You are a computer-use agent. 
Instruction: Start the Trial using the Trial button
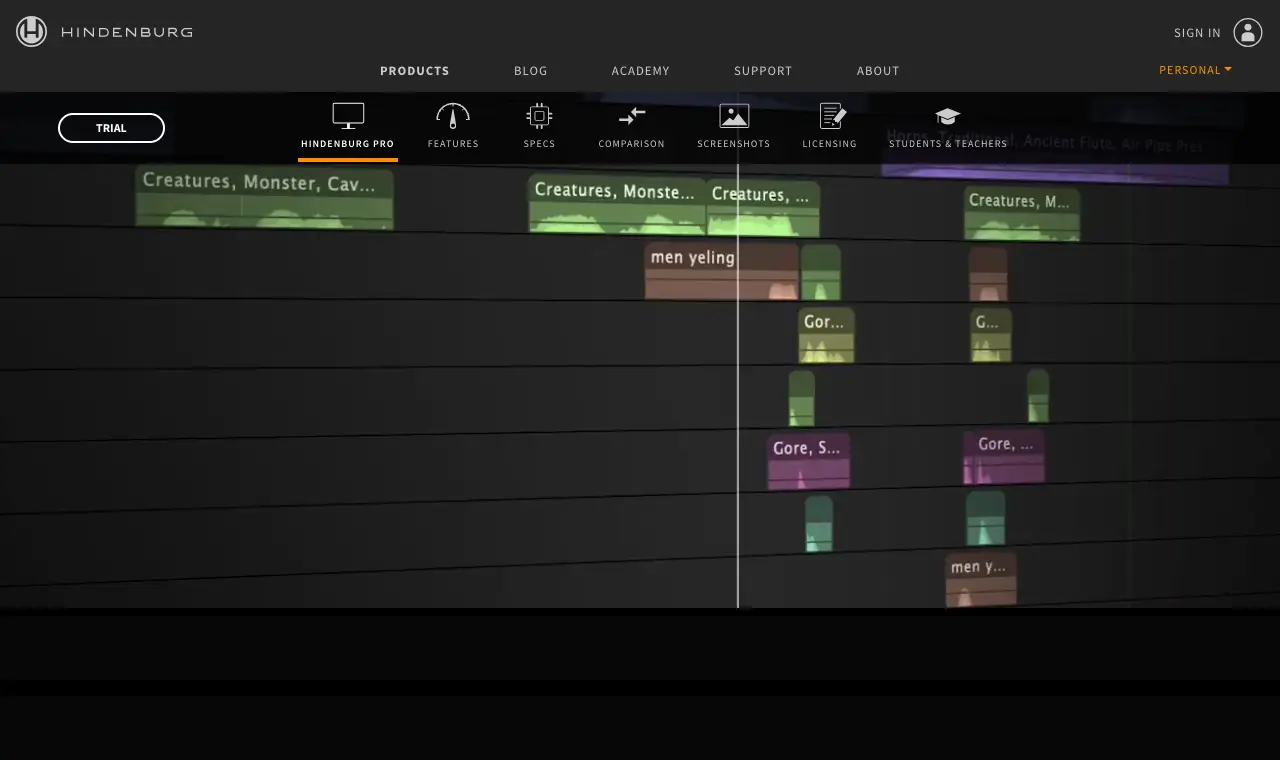tap(111, 128)
